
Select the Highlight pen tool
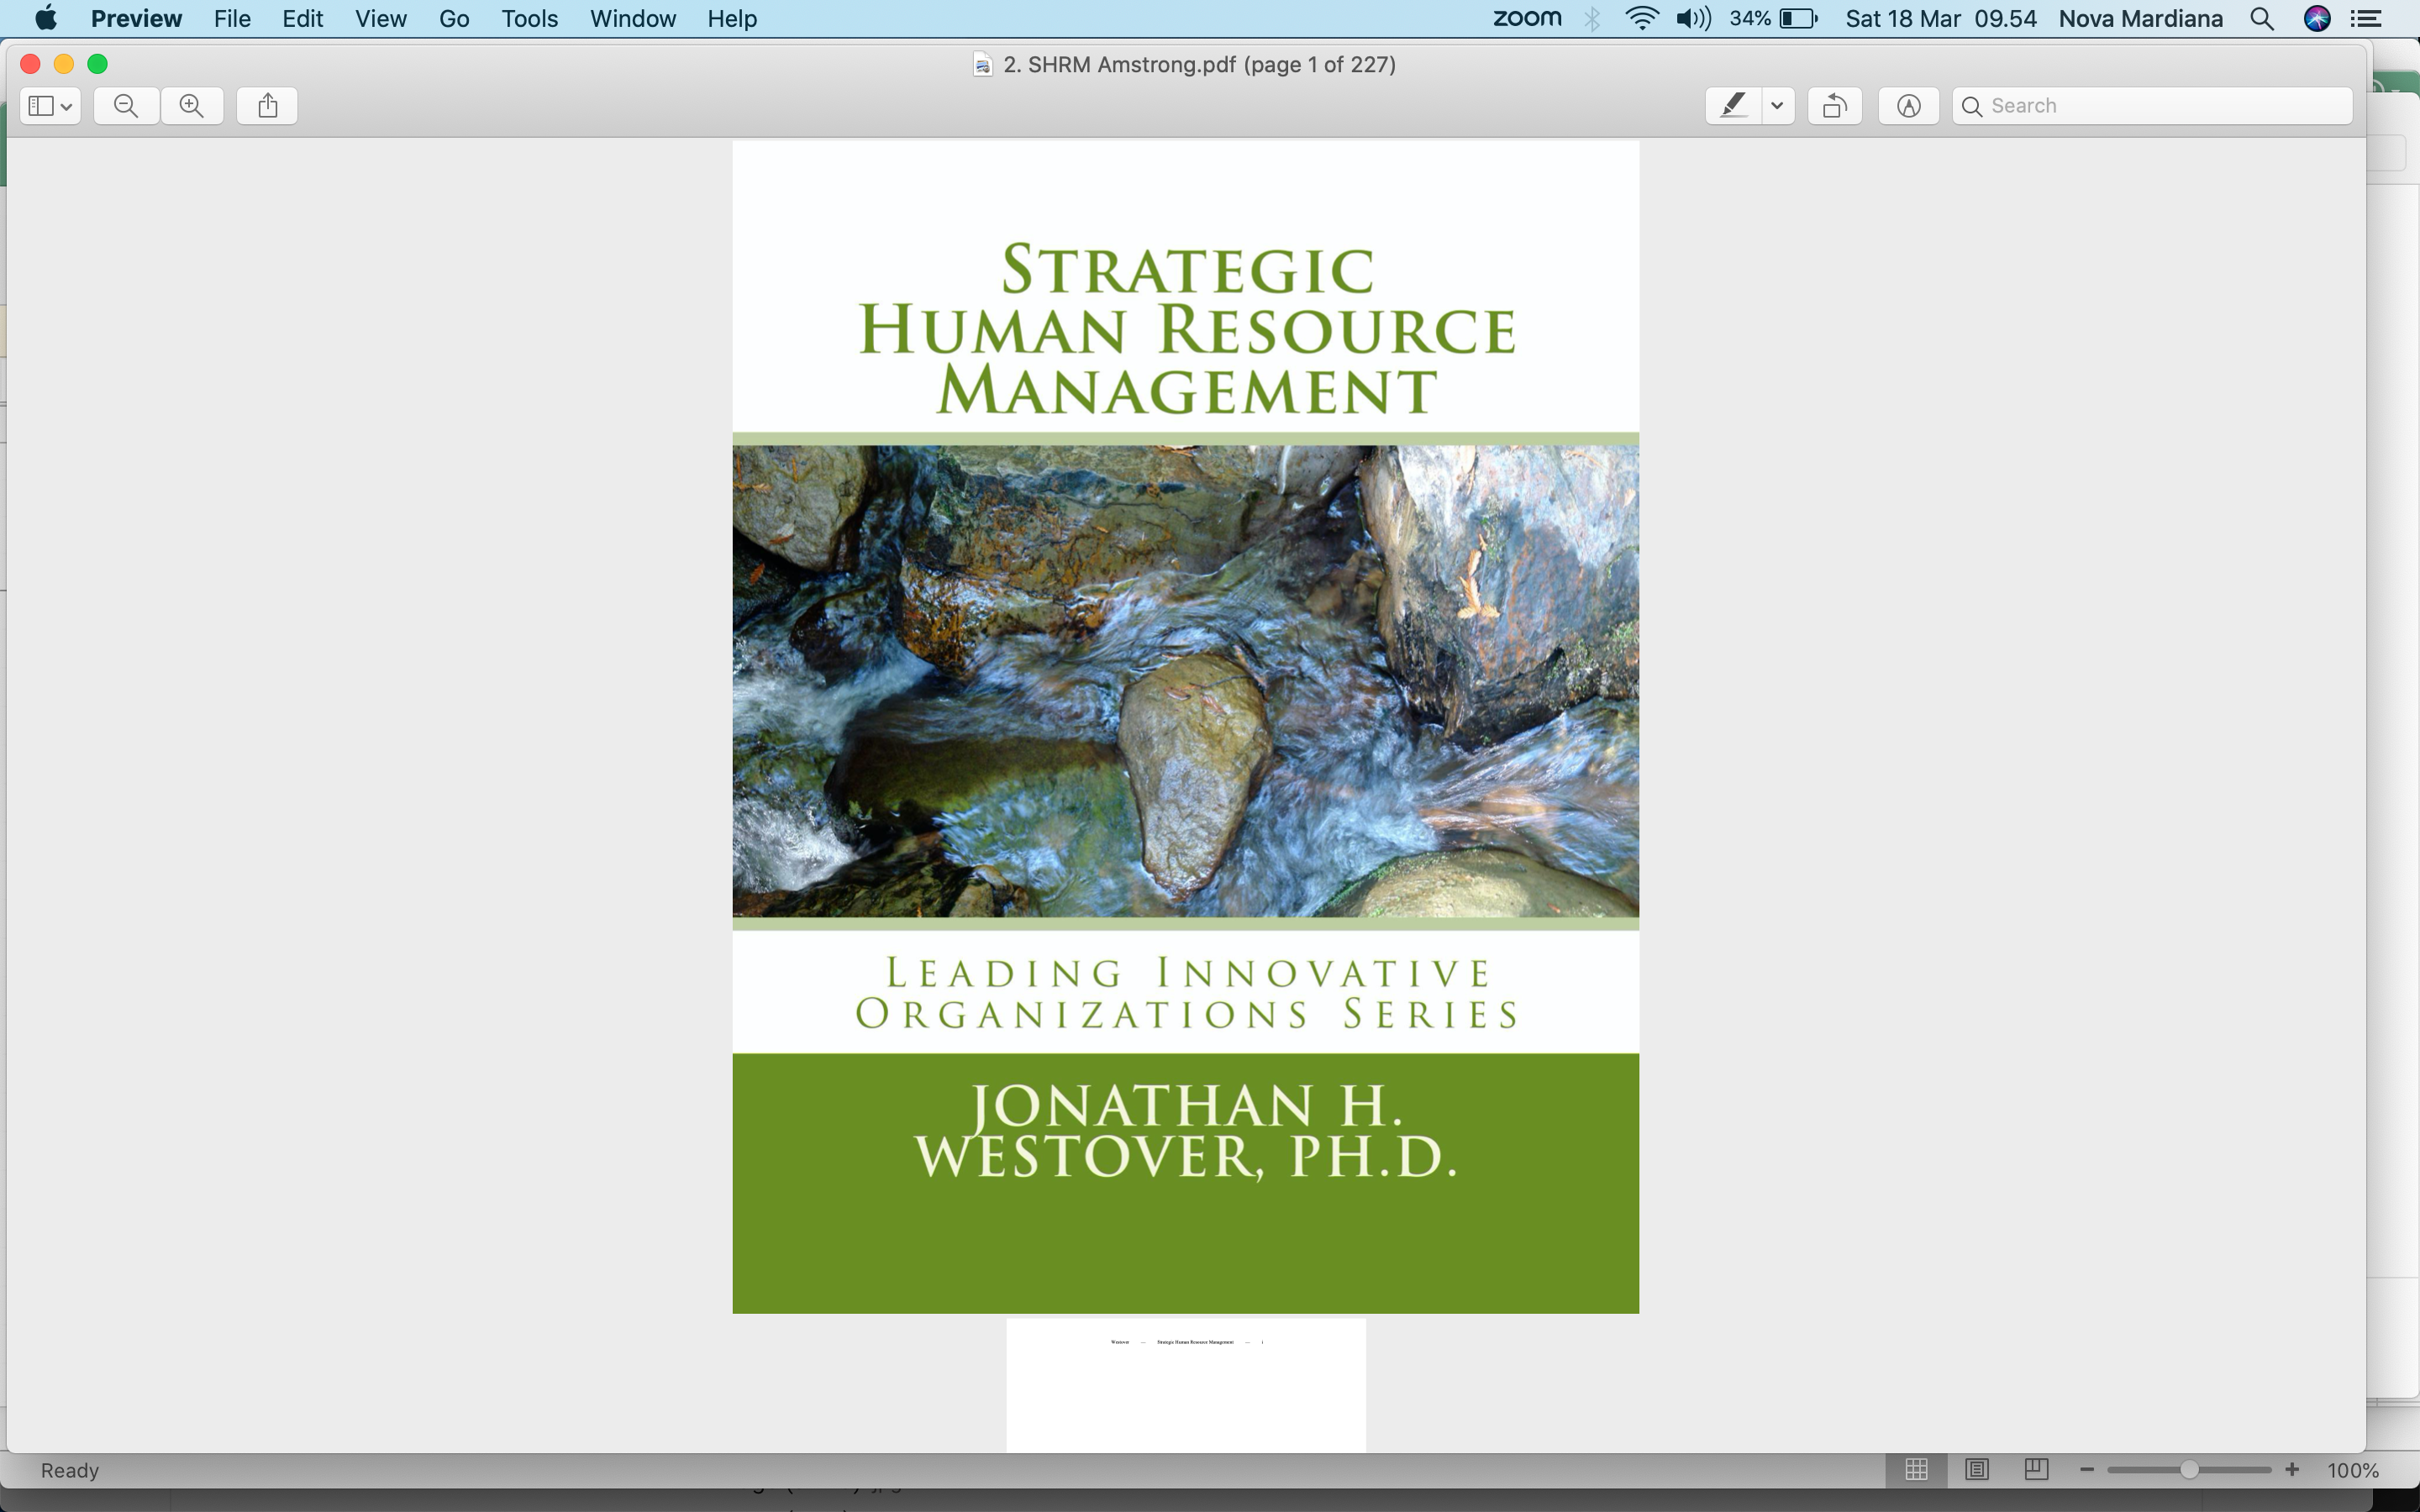tap(1734, 106)
